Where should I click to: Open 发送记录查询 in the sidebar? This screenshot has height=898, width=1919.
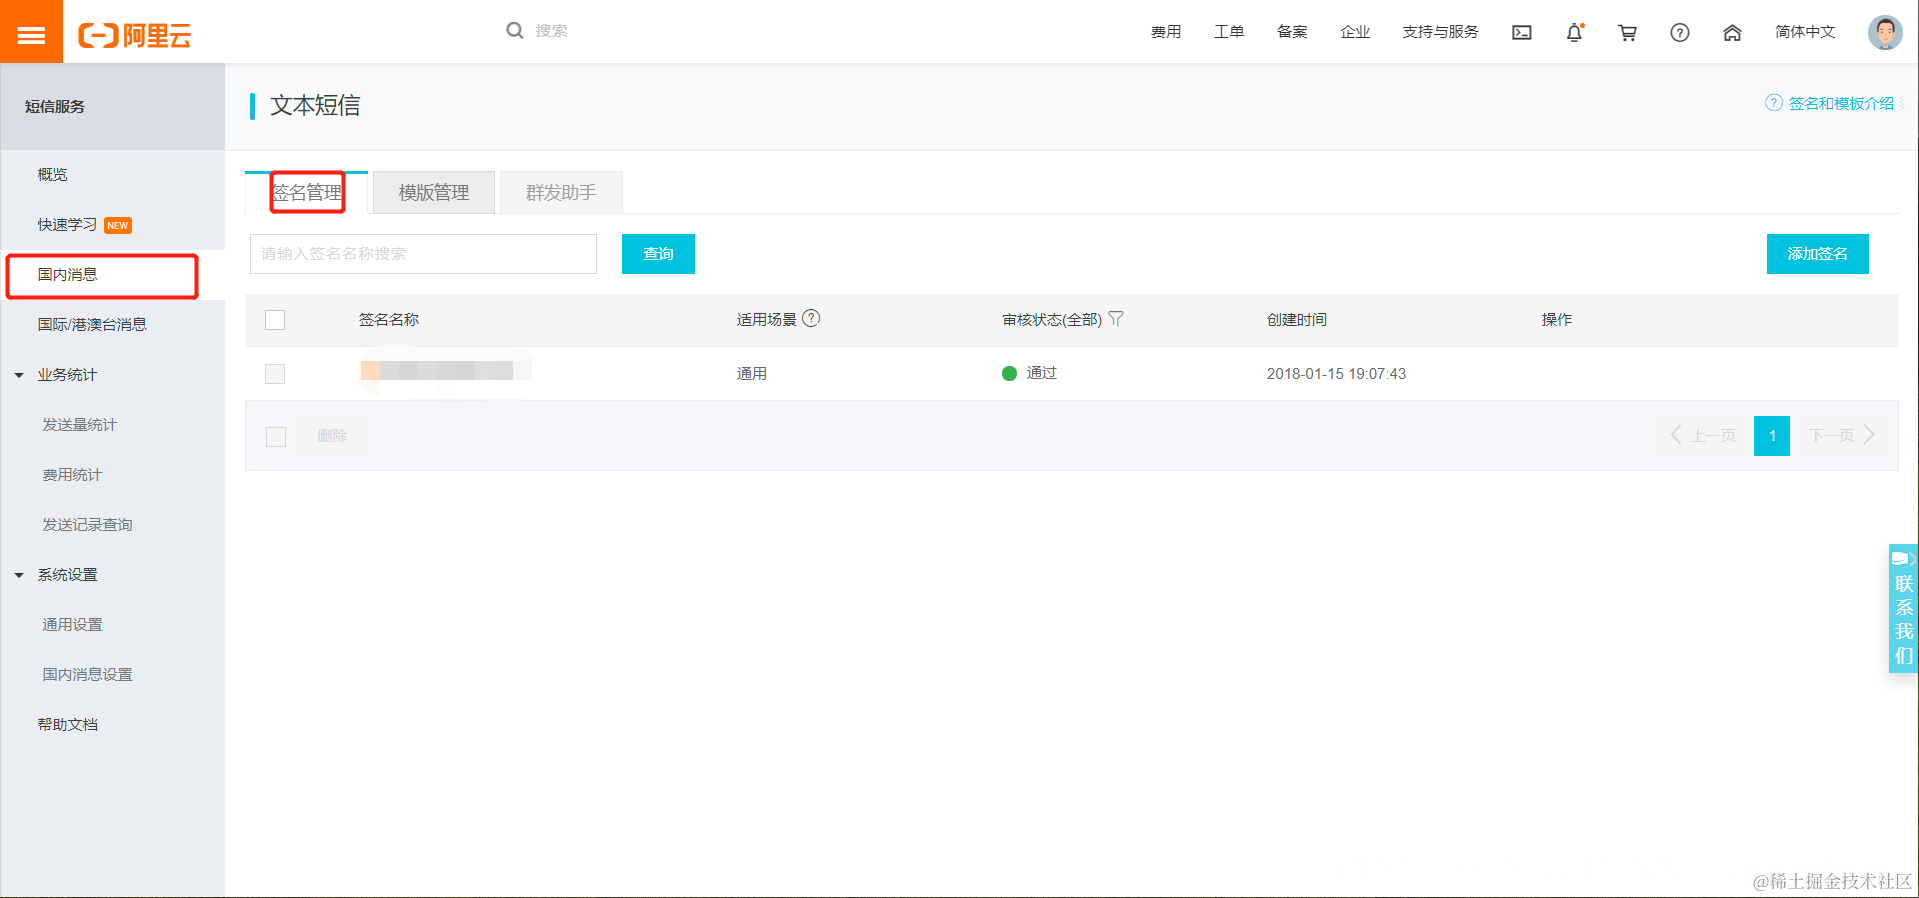[87, 525]
